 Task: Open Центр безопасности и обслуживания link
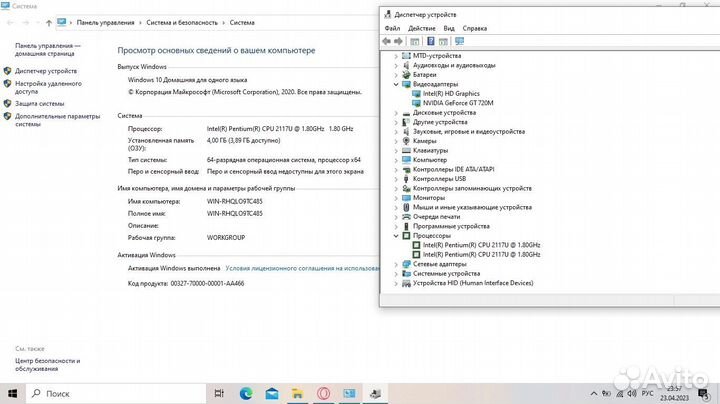47,365
